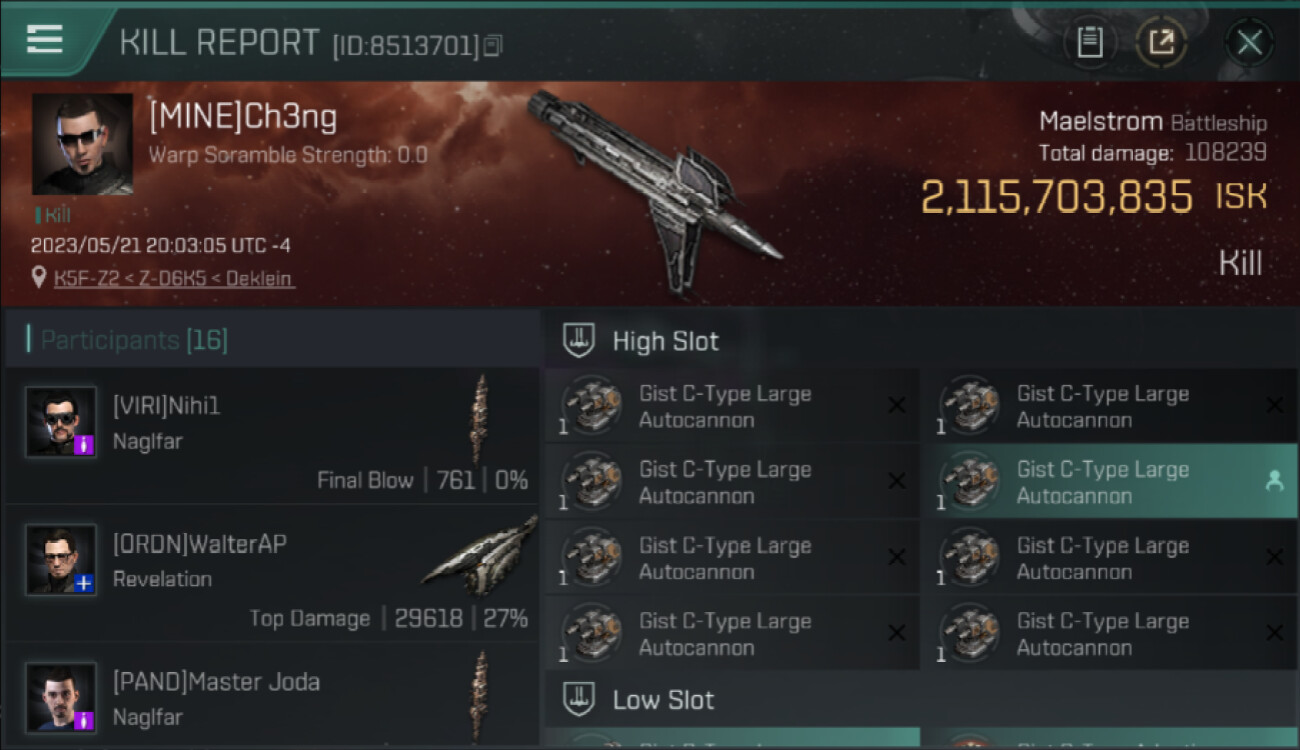Viewport: 1300px width, 750px height.
Task: Click the X on first autocannon
Action: (896, 405)
